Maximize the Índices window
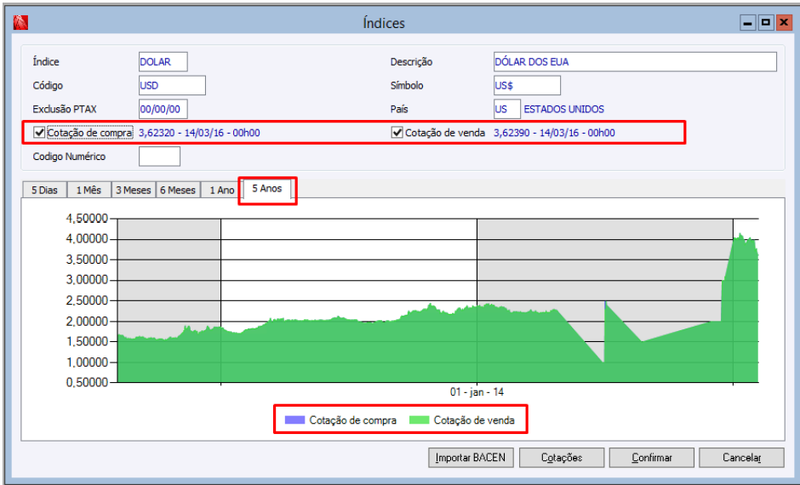This screenshot has width=800, height=485. [765, 22]
